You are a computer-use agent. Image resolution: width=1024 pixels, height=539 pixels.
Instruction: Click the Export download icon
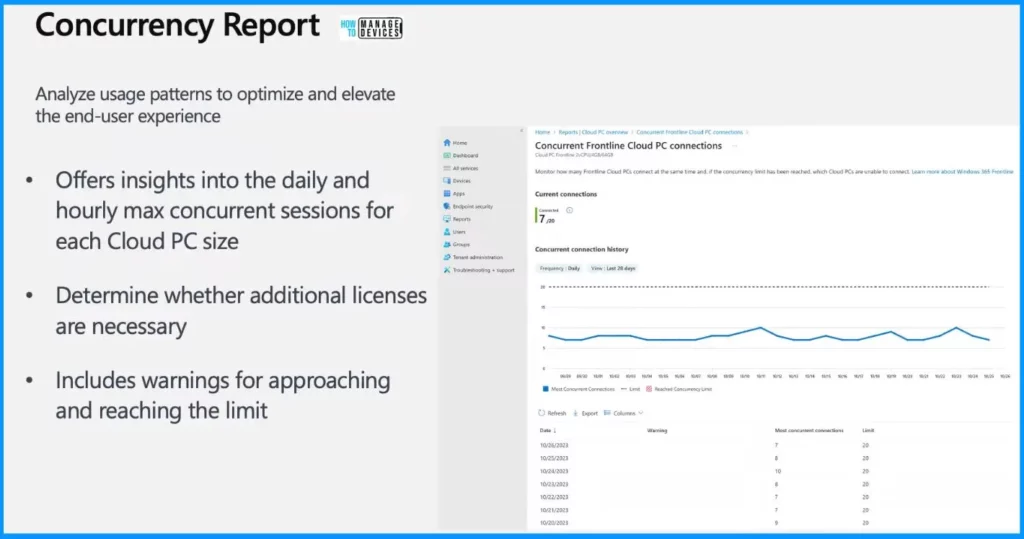pos(575,413)
